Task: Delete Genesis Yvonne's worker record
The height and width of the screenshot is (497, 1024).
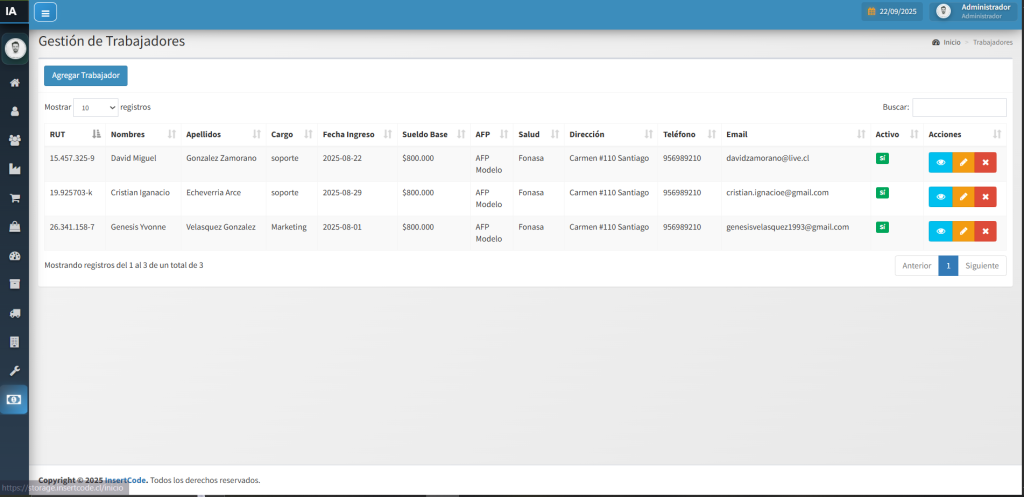Action: click(x=985, y=232)
